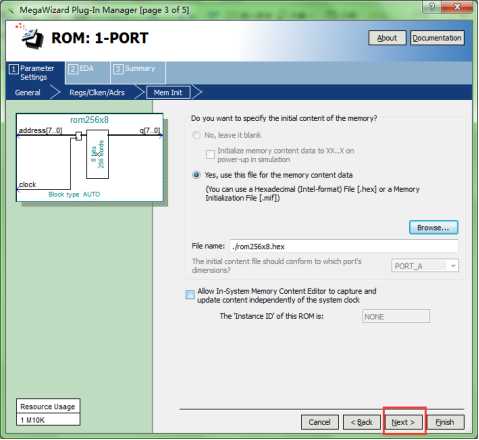Toggle initialize memory to XX..X checkbox
Screen dimensions: 479x440
click(210, 155)
